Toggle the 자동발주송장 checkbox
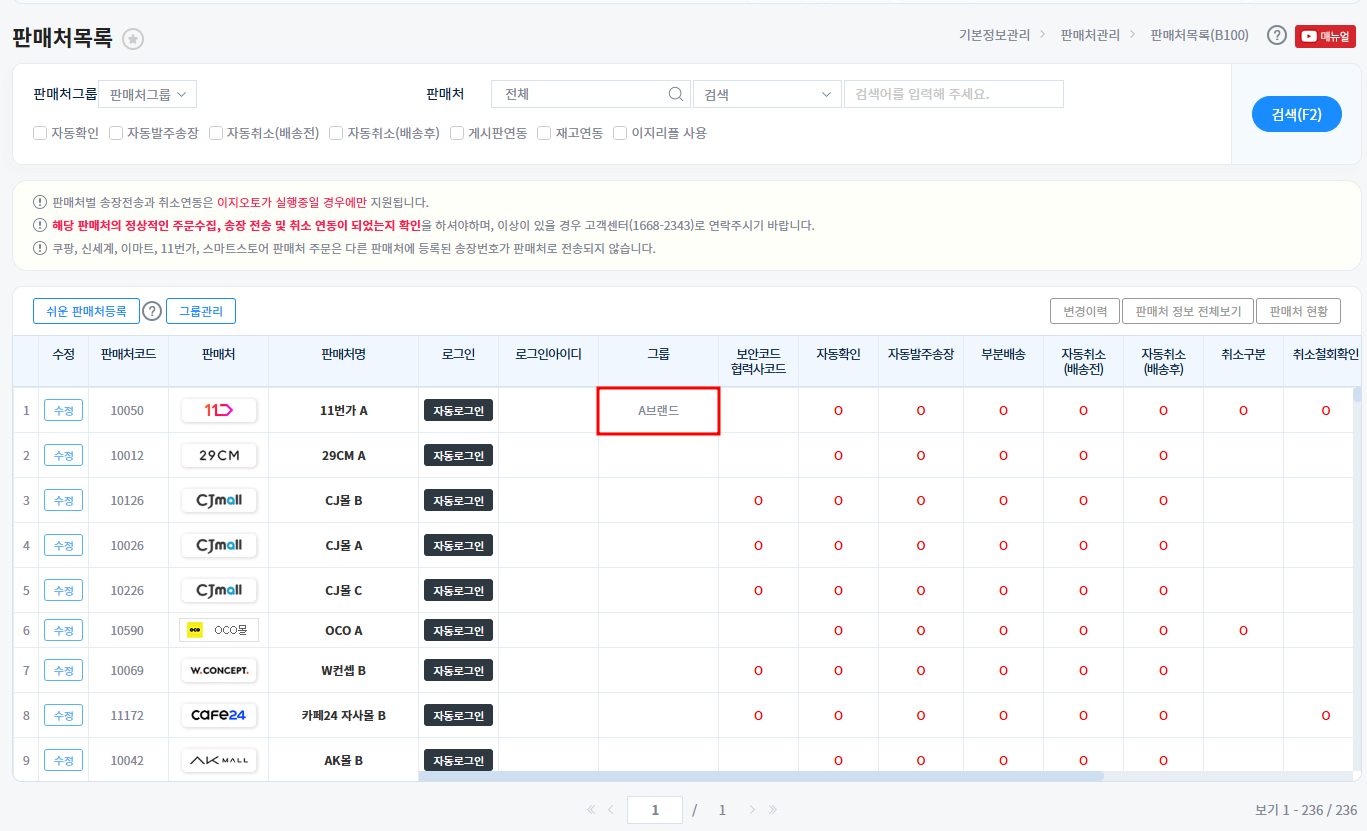 (x=116, y=133)
